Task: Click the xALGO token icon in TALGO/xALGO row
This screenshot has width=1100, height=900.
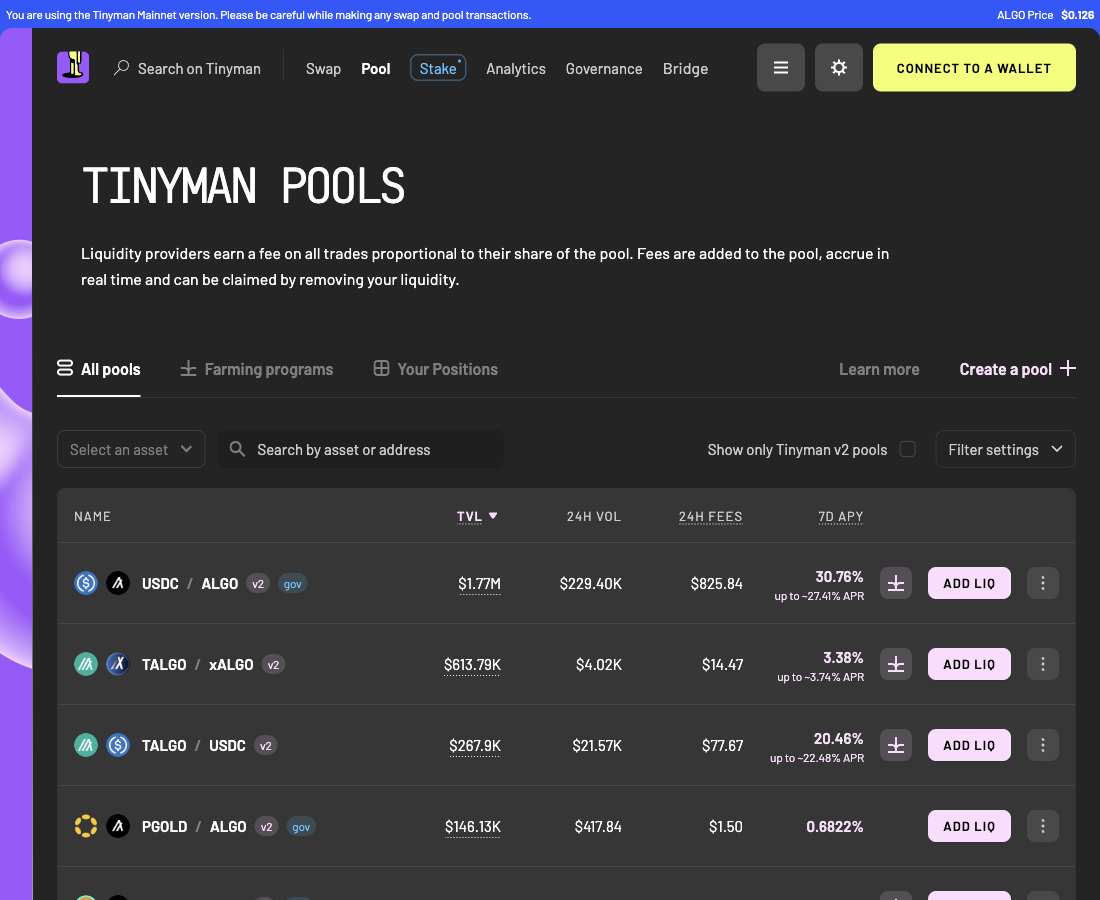Action: (x=118, y=664)
